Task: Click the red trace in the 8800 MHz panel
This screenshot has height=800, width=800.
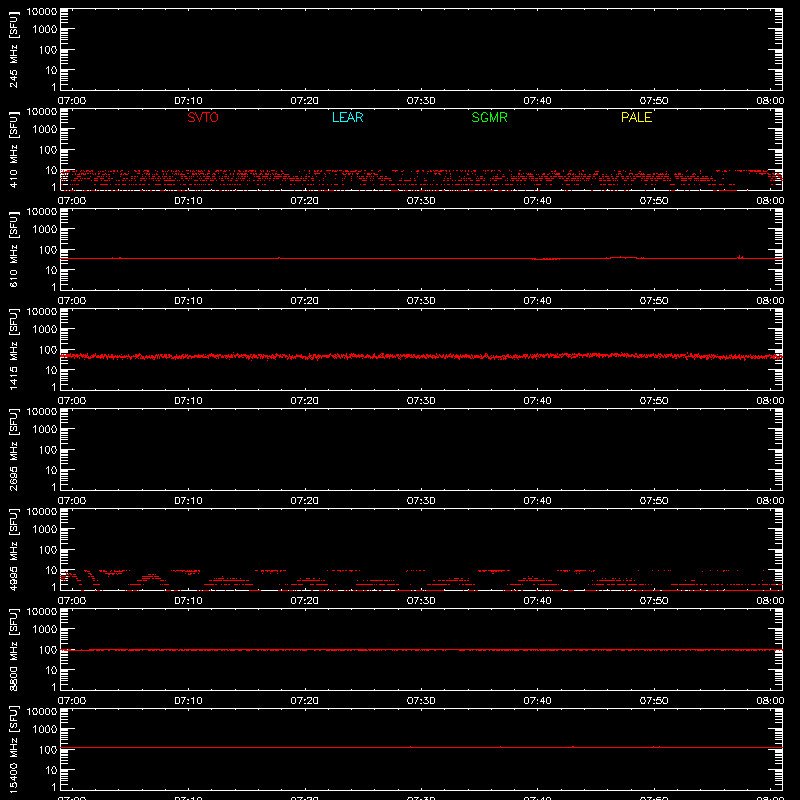Action: click(x=421, y=650)
